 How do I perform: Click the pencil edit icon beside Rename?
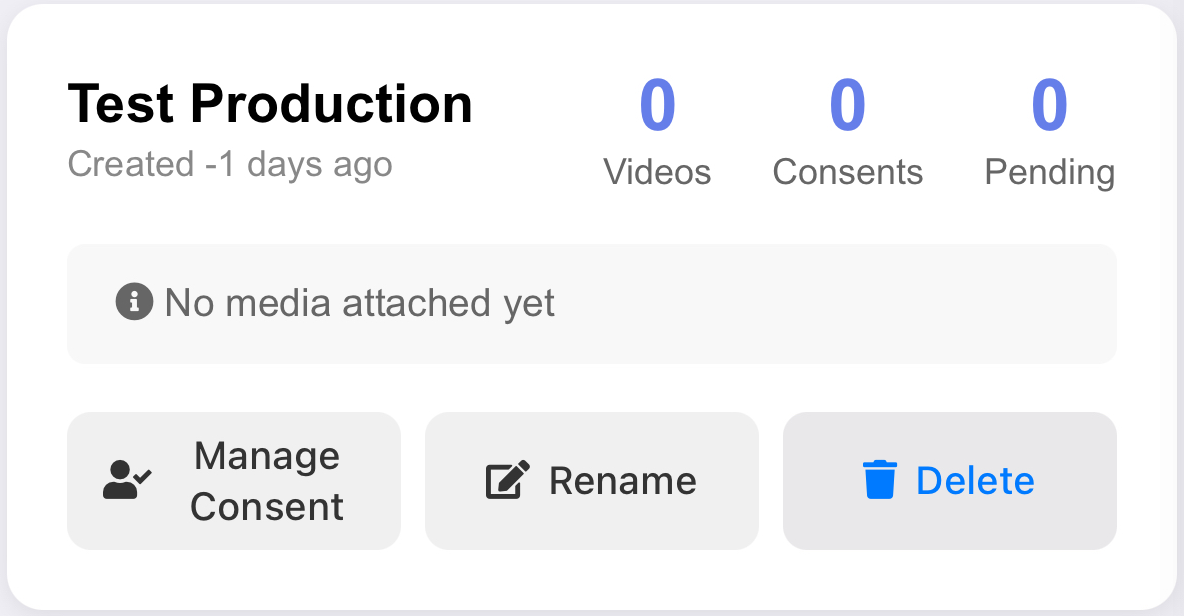click(507, 481)
